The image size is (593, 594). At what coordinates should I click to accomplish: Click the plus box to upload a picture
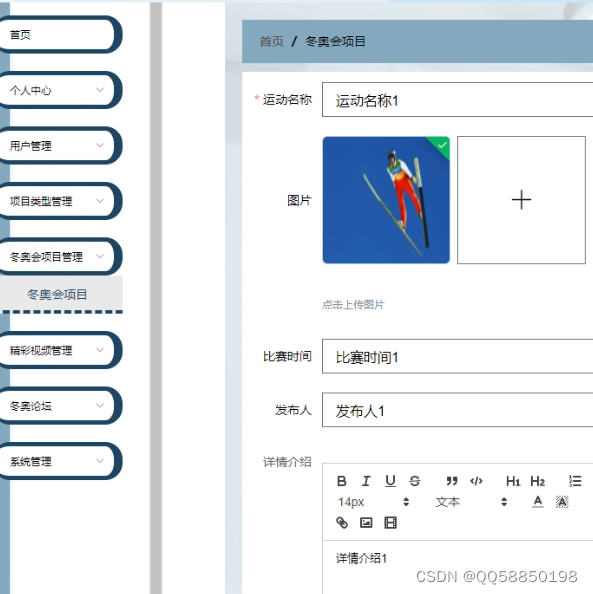(x=521, y=200)
